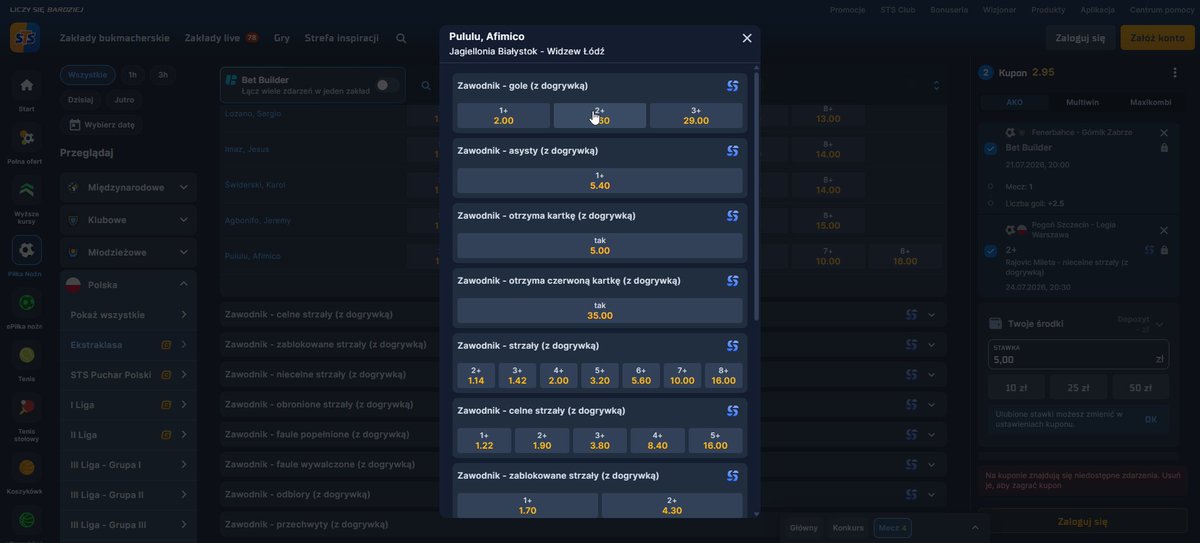
Task: Expand Zawodnik - niecelne strzały row chevron
Action: (932, 375)
